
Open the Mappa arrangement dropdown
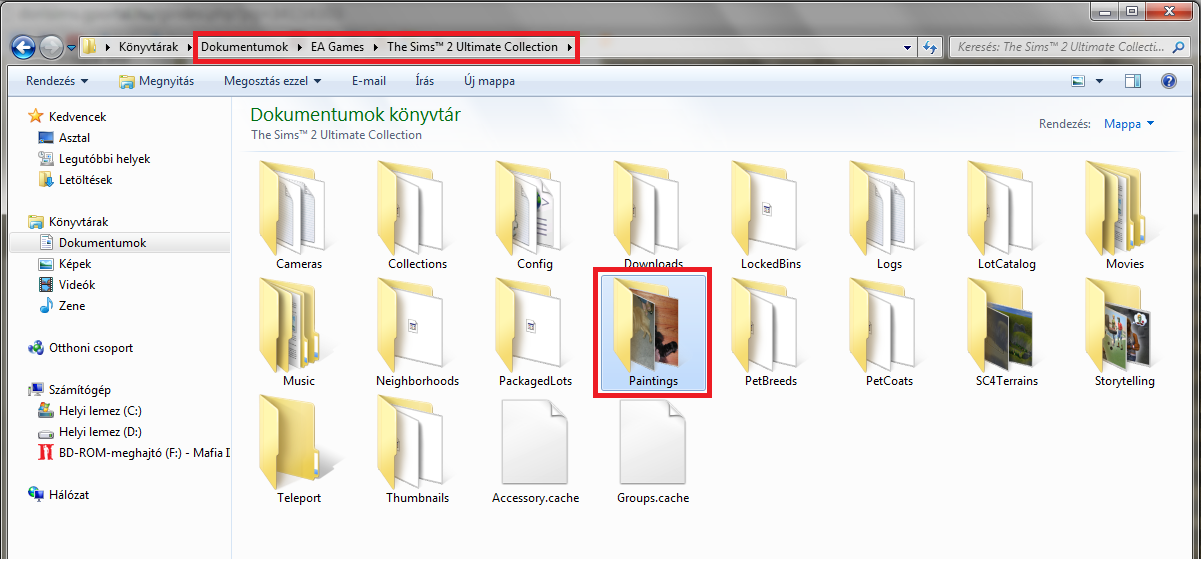(1129, 124)
